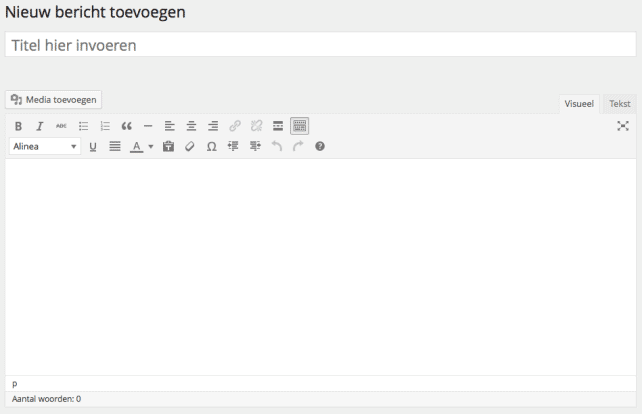
Task: Toggle bold formatting in the editor toolbar
Action: pos(18,126)
